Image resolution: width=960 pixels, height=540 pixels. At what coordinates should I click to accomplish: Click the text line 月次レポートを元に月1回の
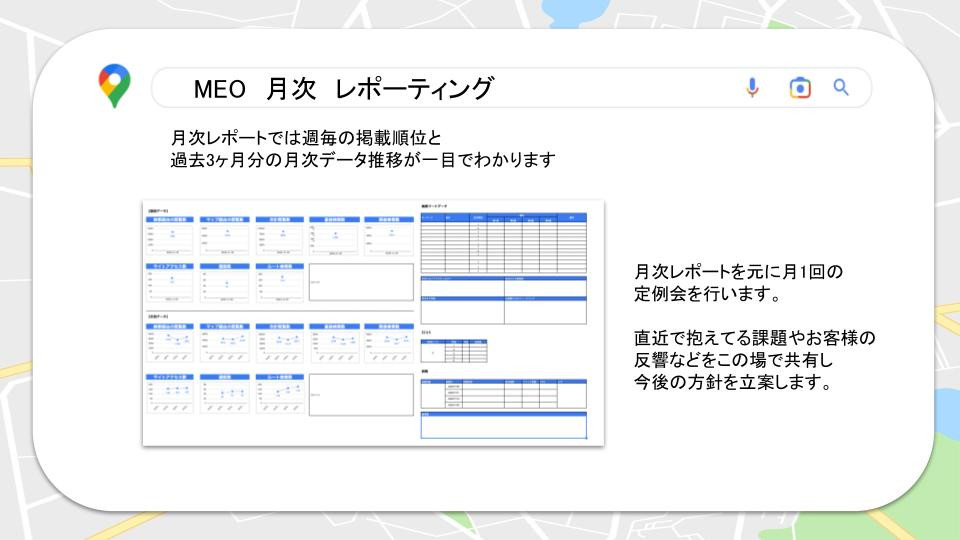[738, 271]
